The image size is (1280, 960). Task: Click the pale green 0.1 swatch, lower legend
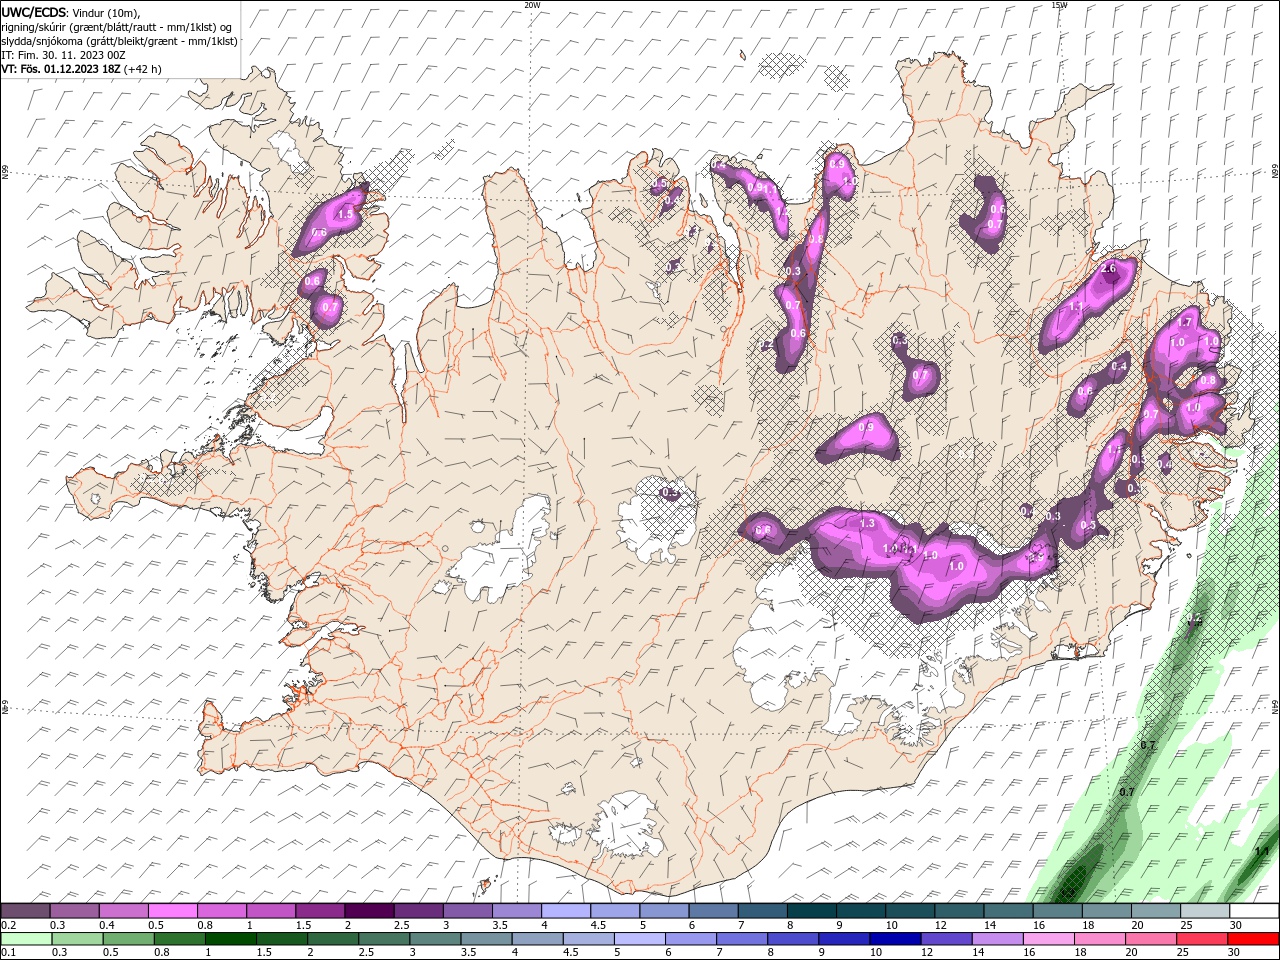(26, 939)
